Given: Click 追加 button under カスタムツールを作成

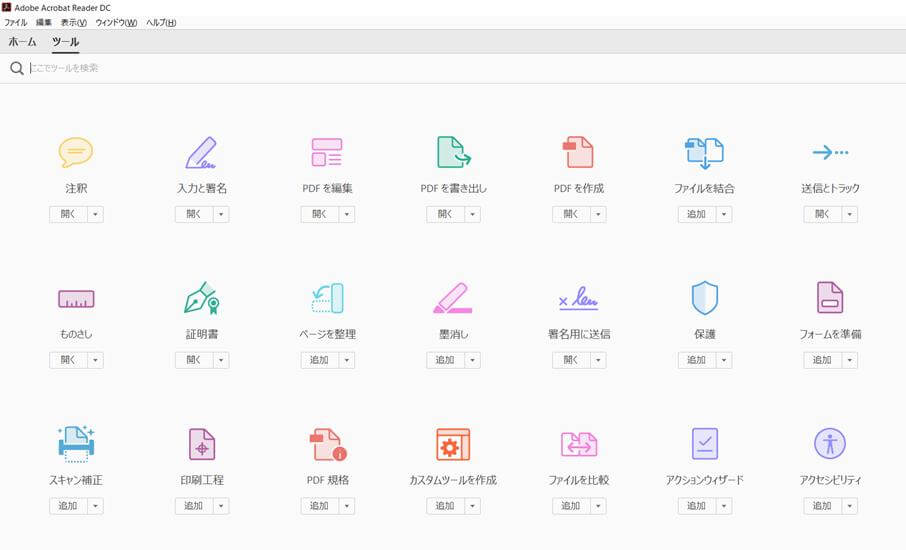Looking at the screenshot, I should (445, 506).
